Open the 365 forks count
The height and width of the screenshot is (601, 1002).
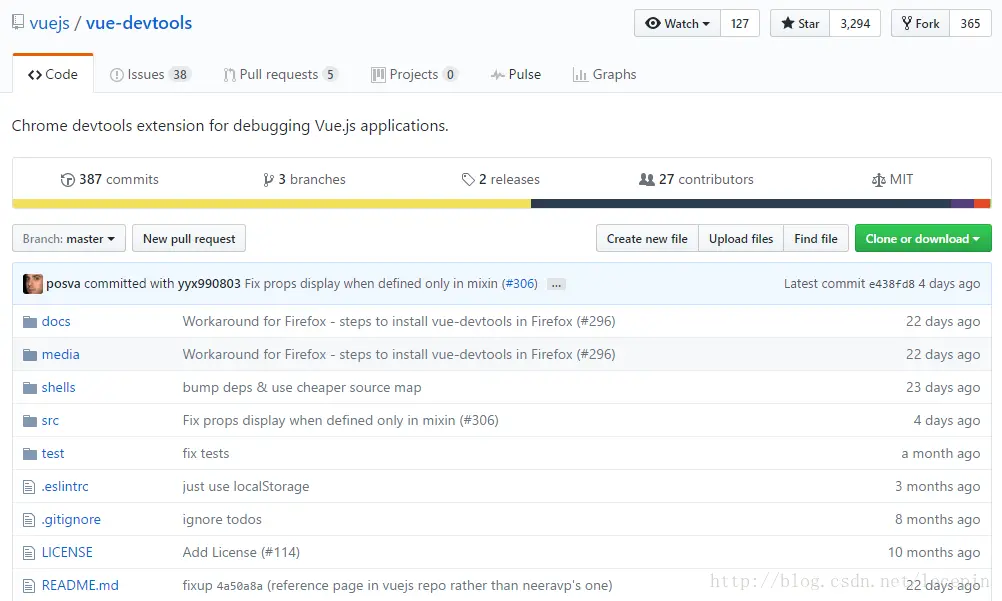click(x=970, y=24)
